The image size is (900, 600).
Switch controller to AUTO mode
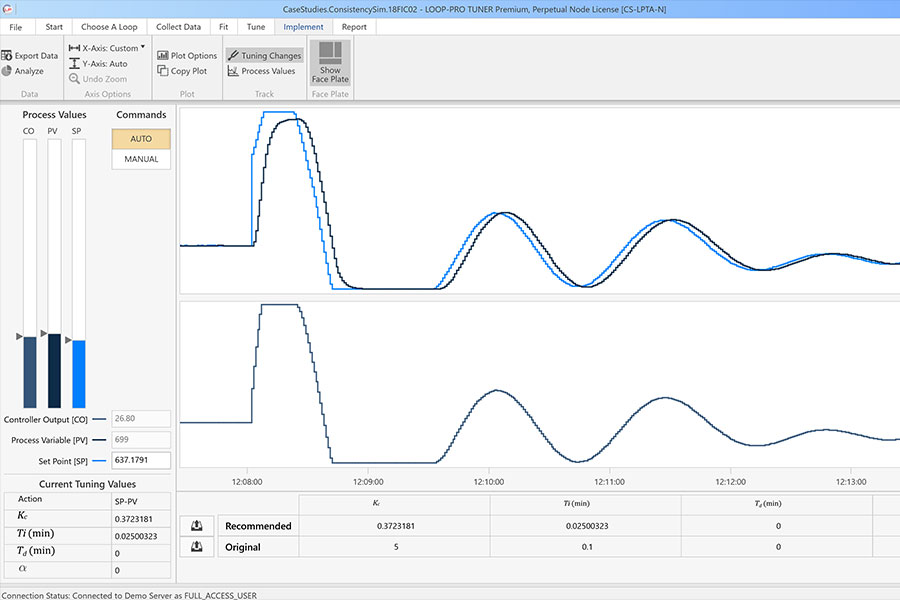point(141,139)
